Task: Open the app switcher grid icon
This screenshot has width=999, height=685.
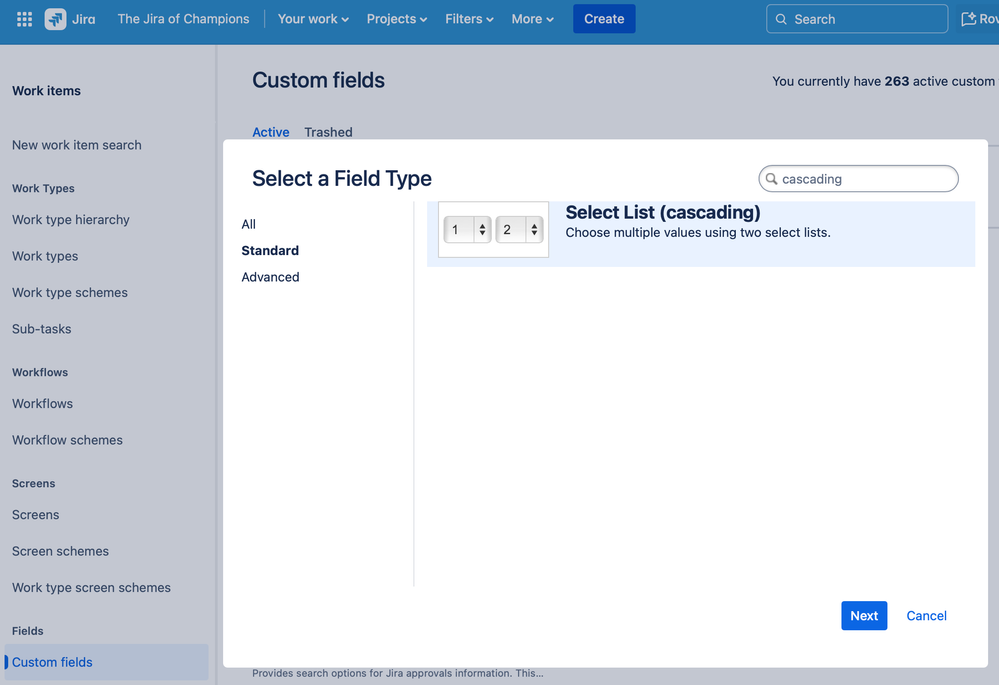Action: [x=24, y=19]
